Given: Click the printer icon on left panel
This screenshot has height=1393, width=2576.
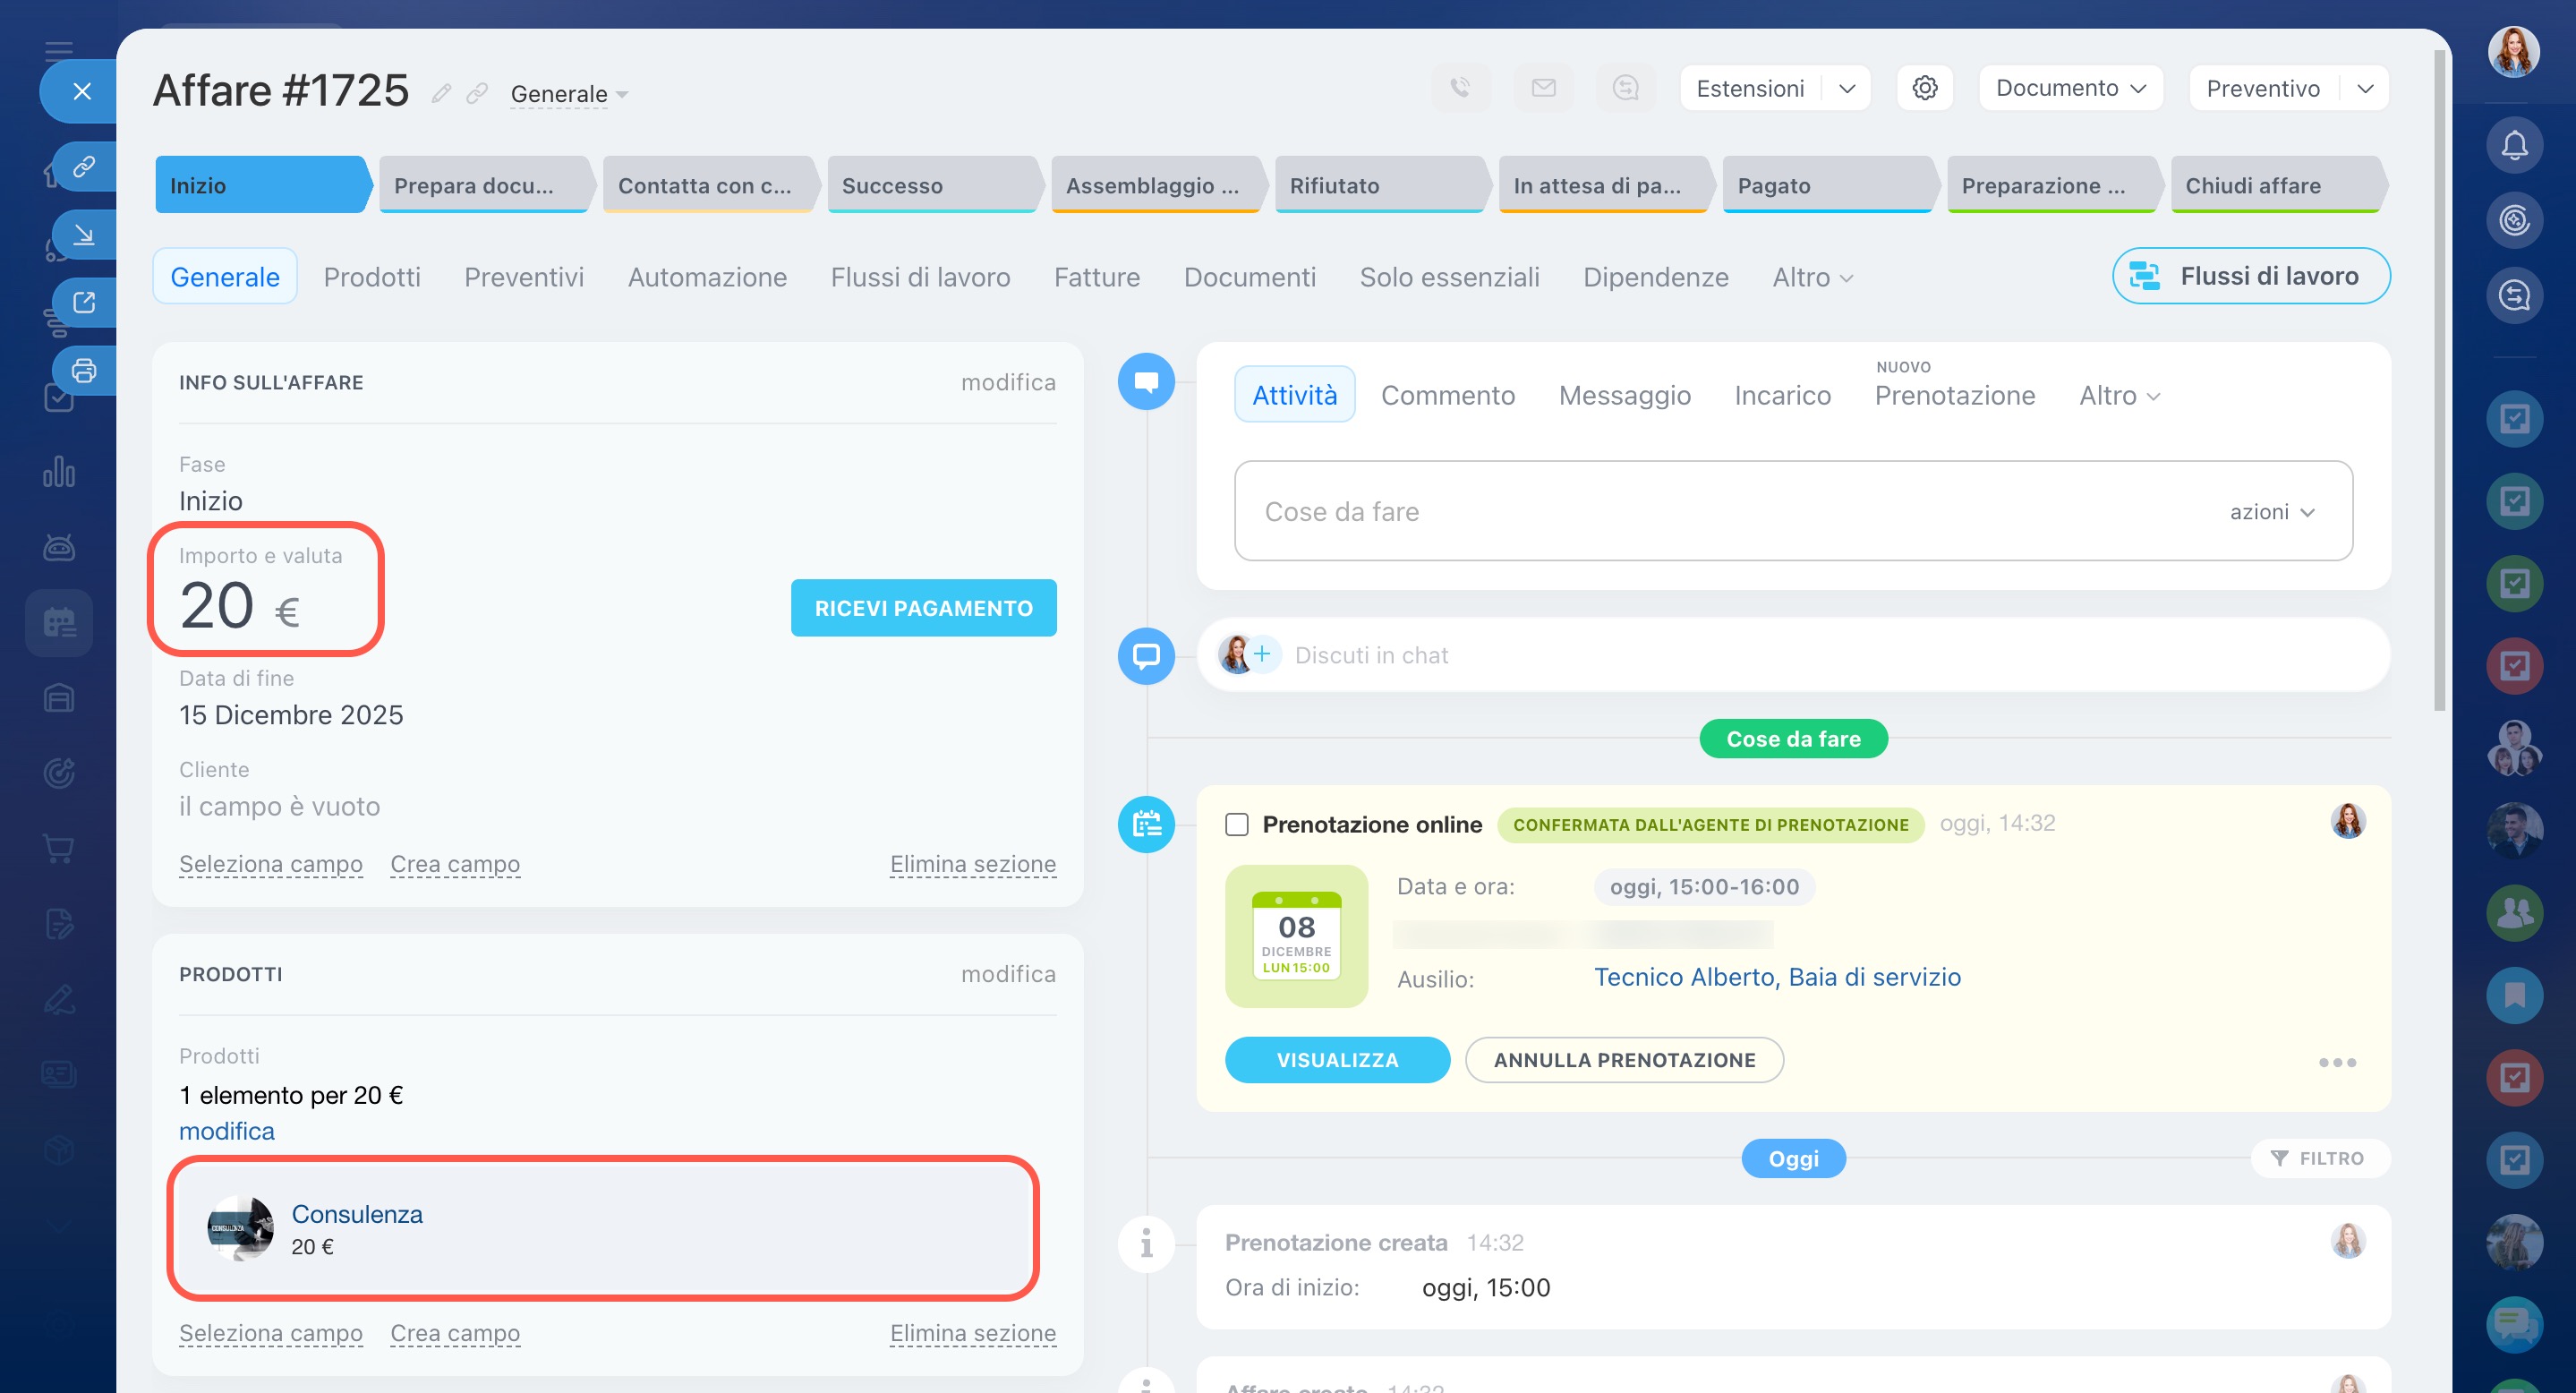Looking at the screenshot, I should [84, 371].
